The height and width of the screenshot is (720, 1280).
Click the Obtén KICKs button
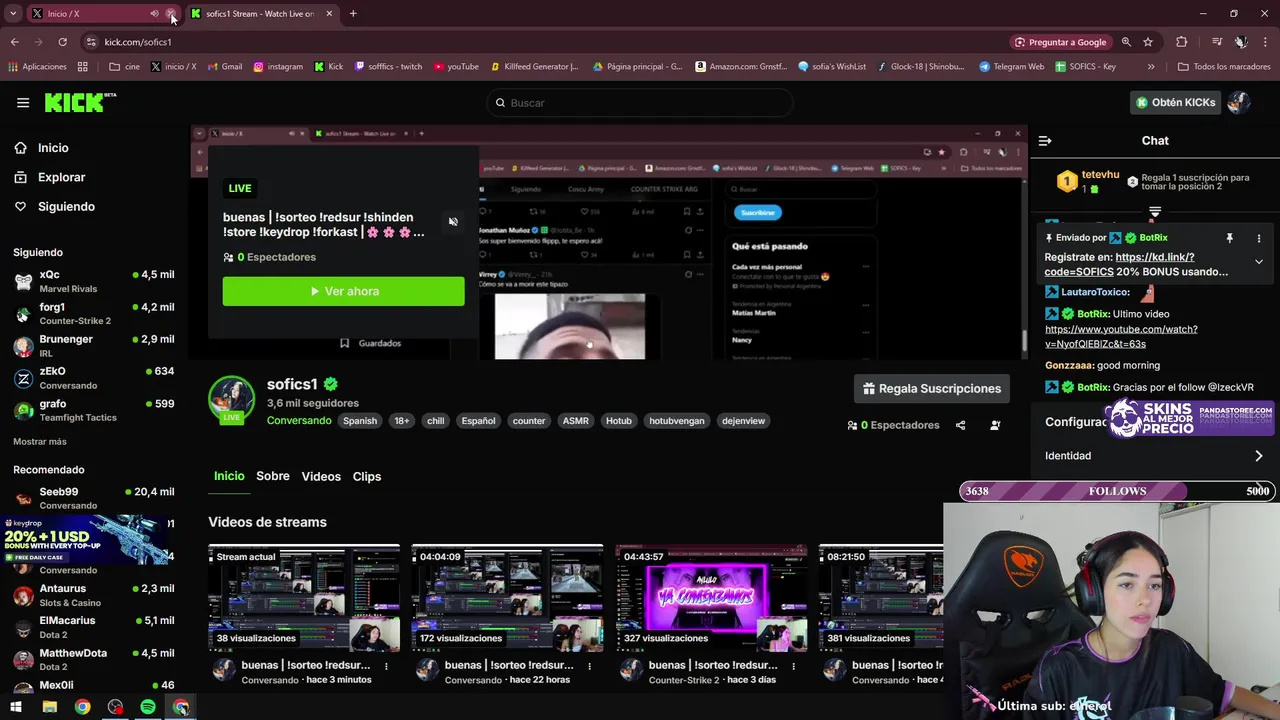pyautogui.click(x=1176, y=102)
